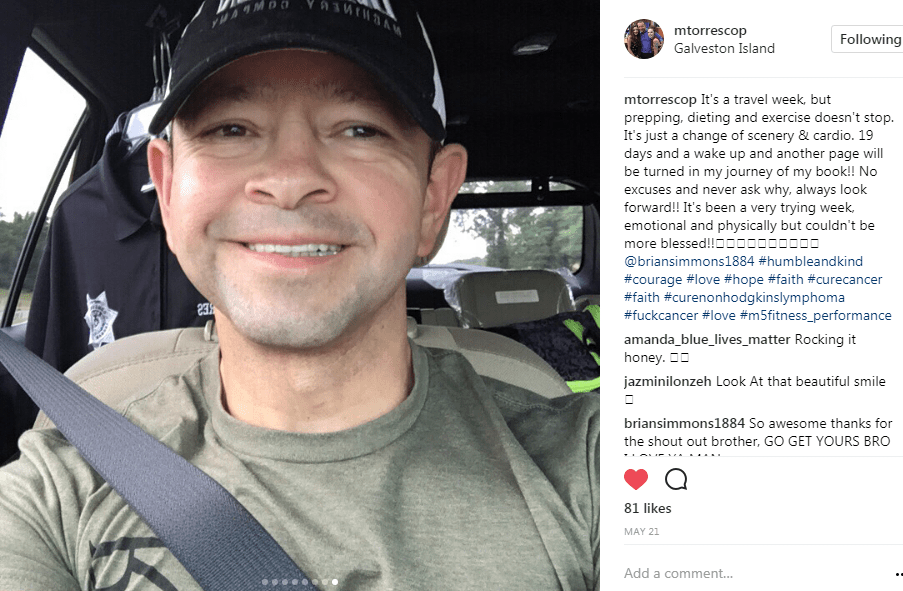The height and width of the screenshot is (591, 903).
Task: Open the Galveston Island location link
Action: click(724, 48)
